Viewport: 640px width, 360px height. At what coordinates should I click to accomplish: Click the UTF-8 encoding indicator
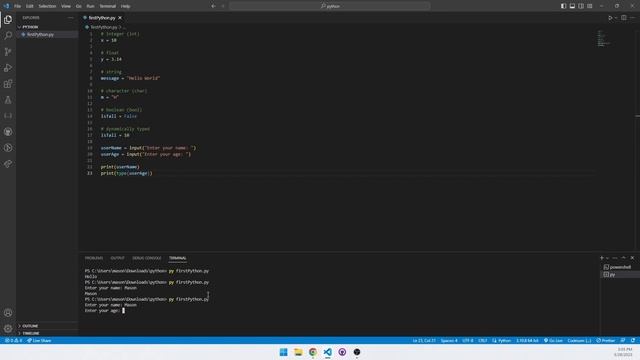(468, 340)
